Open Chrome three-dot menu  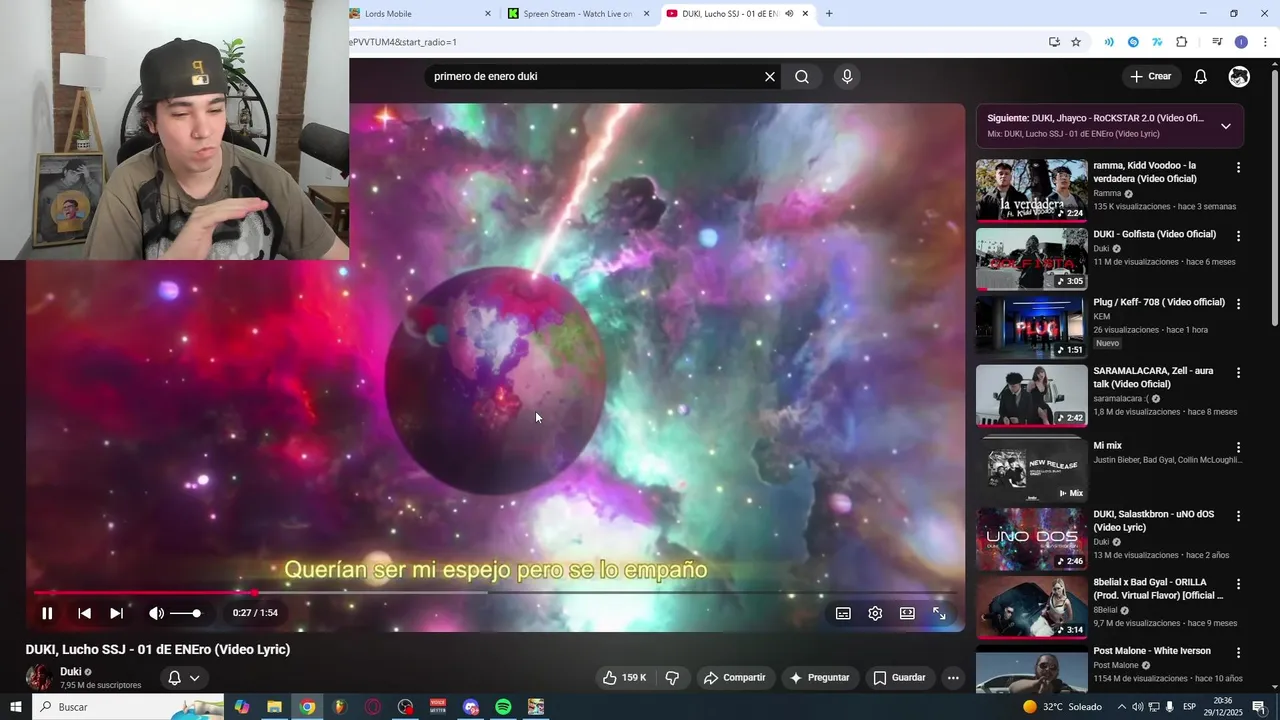[1265, 42]
